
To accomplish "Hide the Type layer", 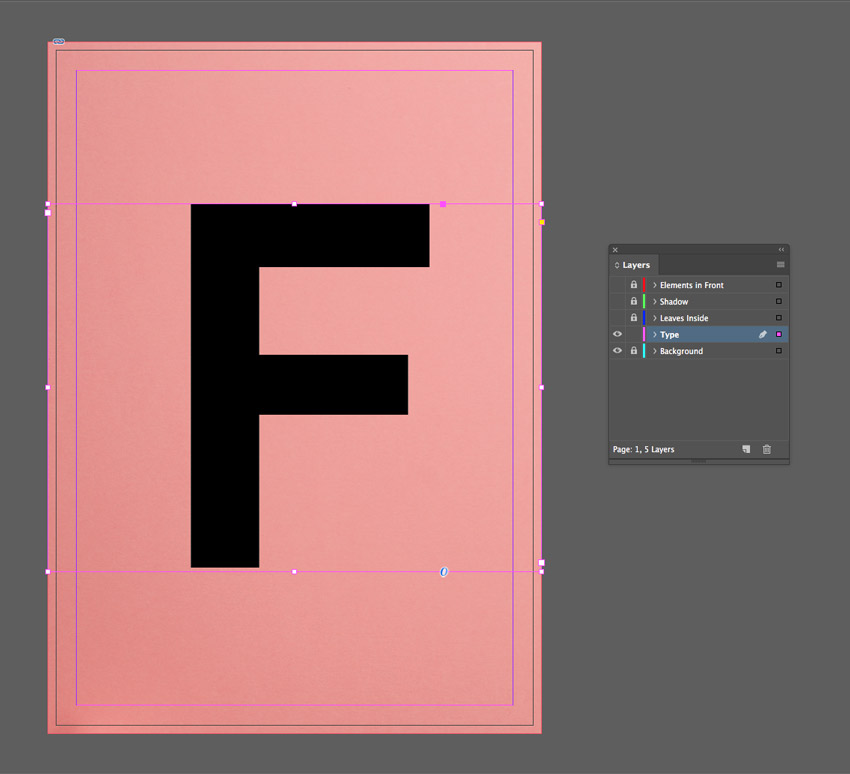I will click(x=617, y=334).
